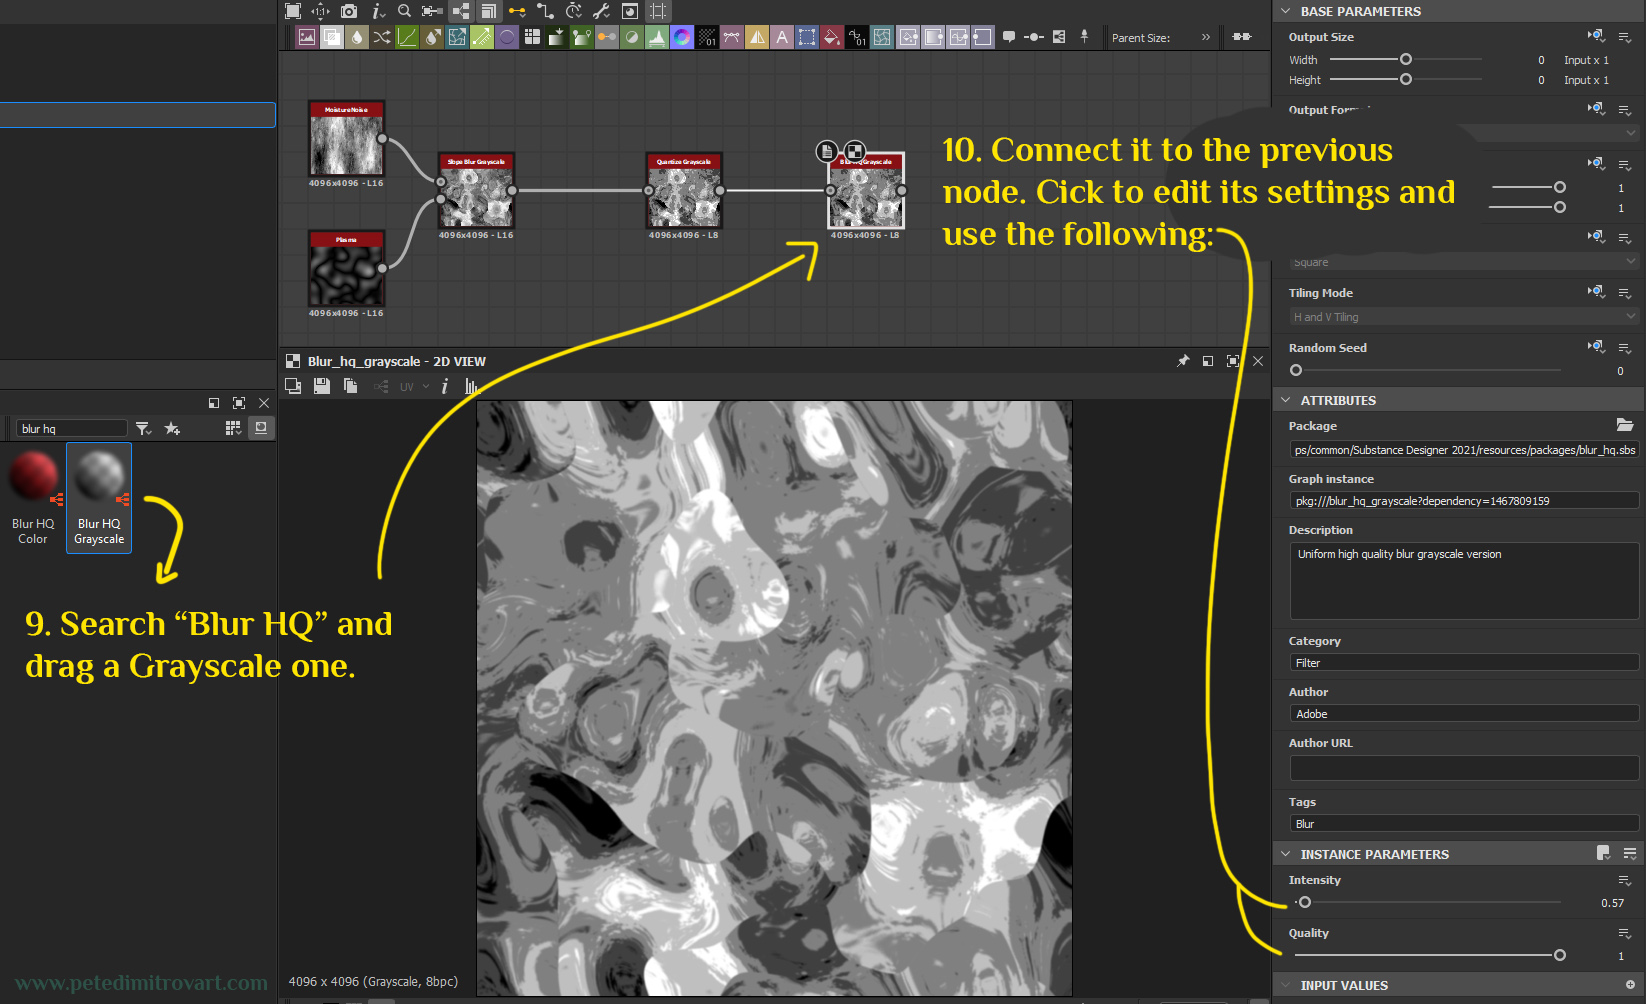Select the MoistureNoise node
The height and width of the screenshot is (1004, 1646).
pos(346,139)
